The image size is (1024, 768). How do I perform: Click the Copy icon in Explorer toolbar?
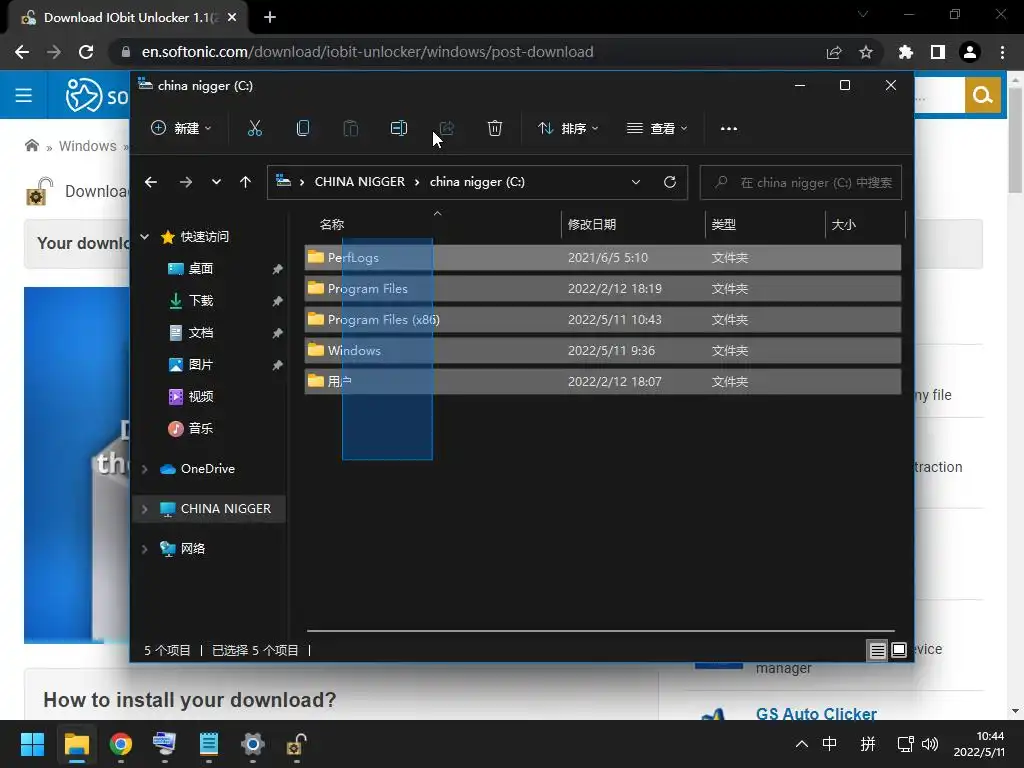pos(303,129)
